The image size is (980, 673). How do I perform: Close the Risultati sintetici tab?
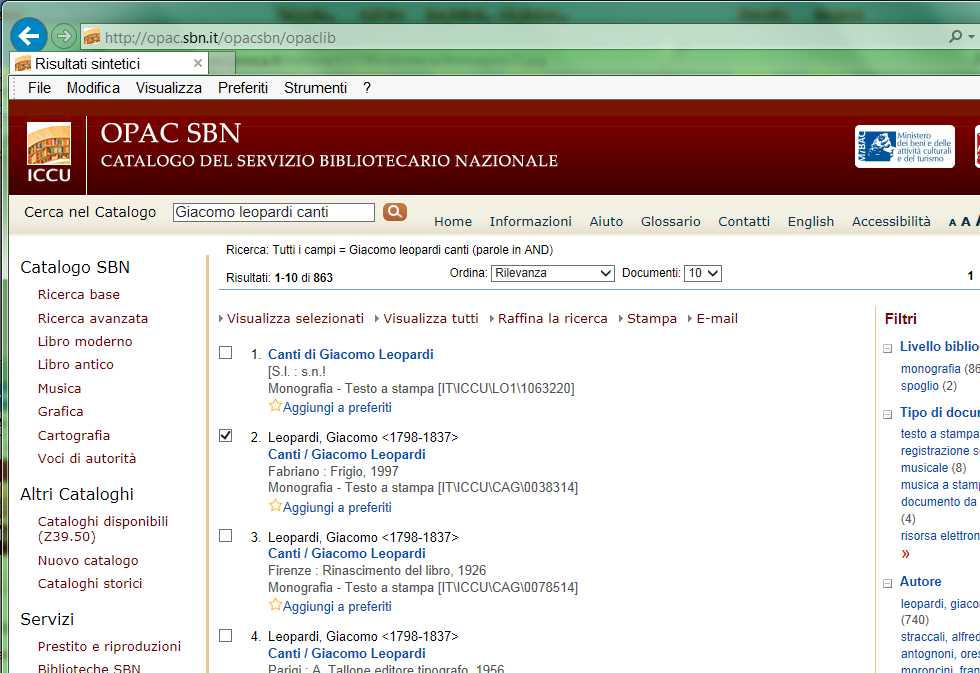tap(198, 63)
